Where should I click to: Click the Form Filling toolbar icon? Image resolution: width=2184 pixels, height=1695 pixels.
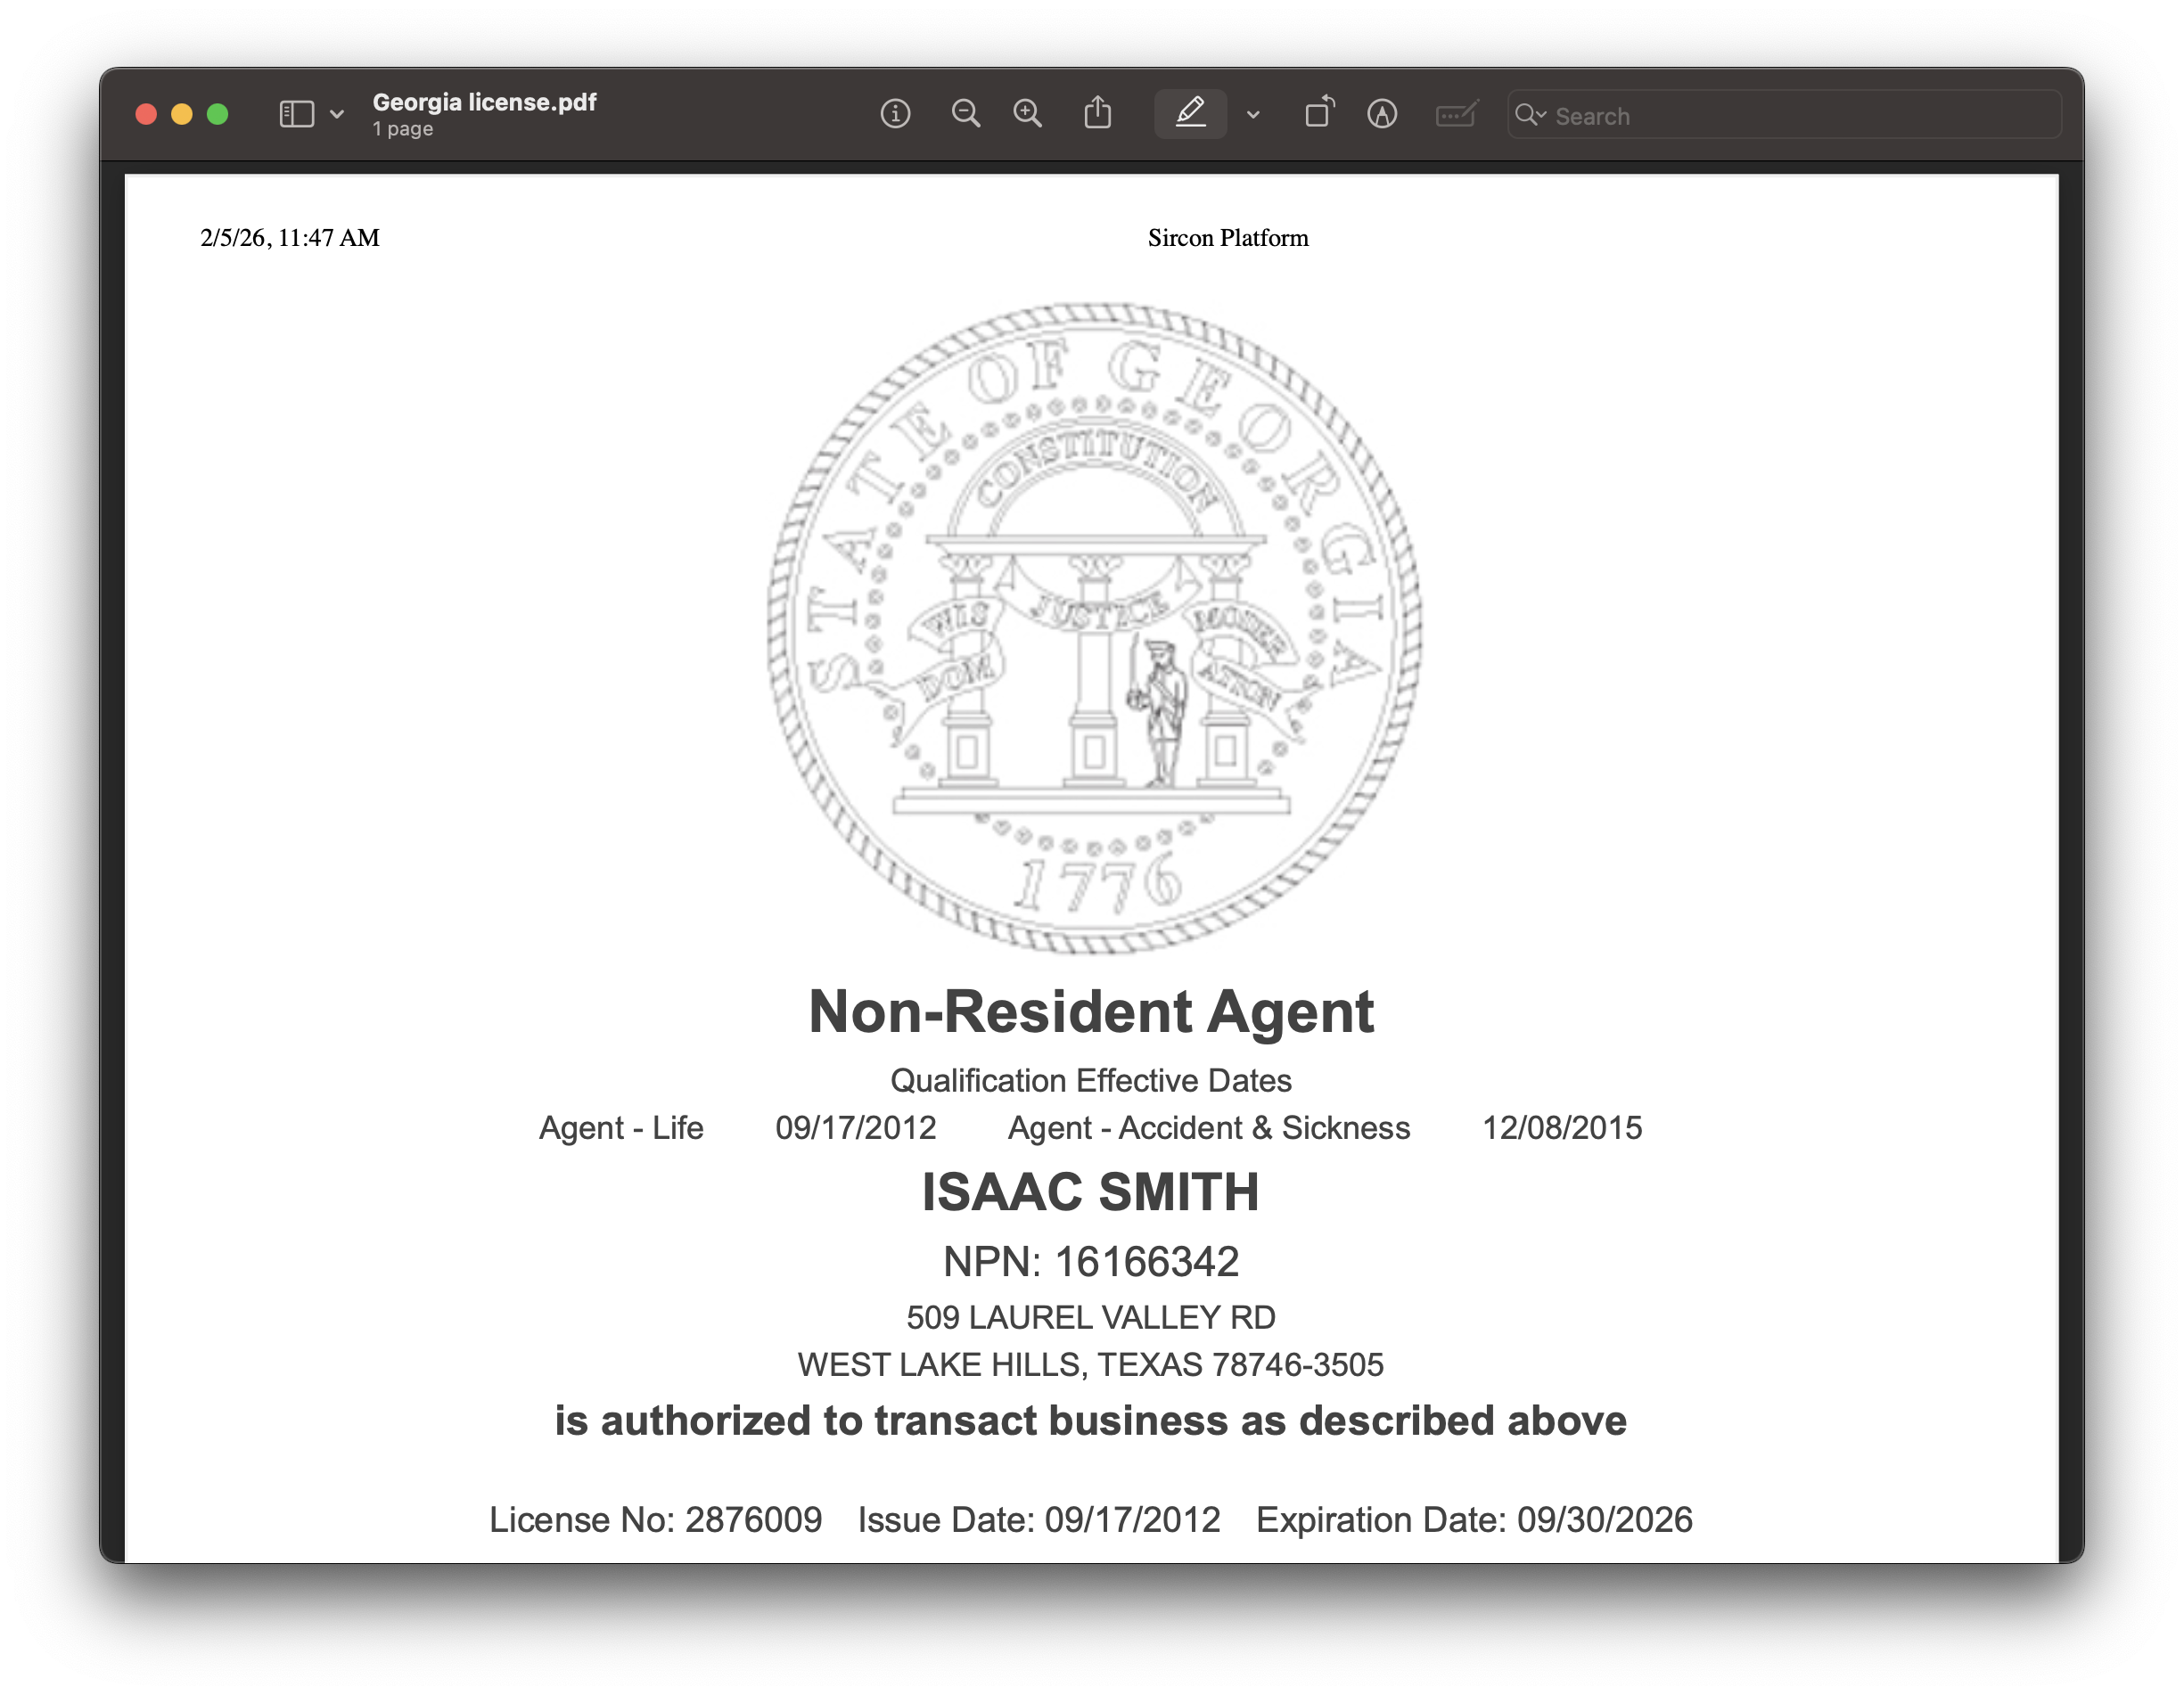1456,114
